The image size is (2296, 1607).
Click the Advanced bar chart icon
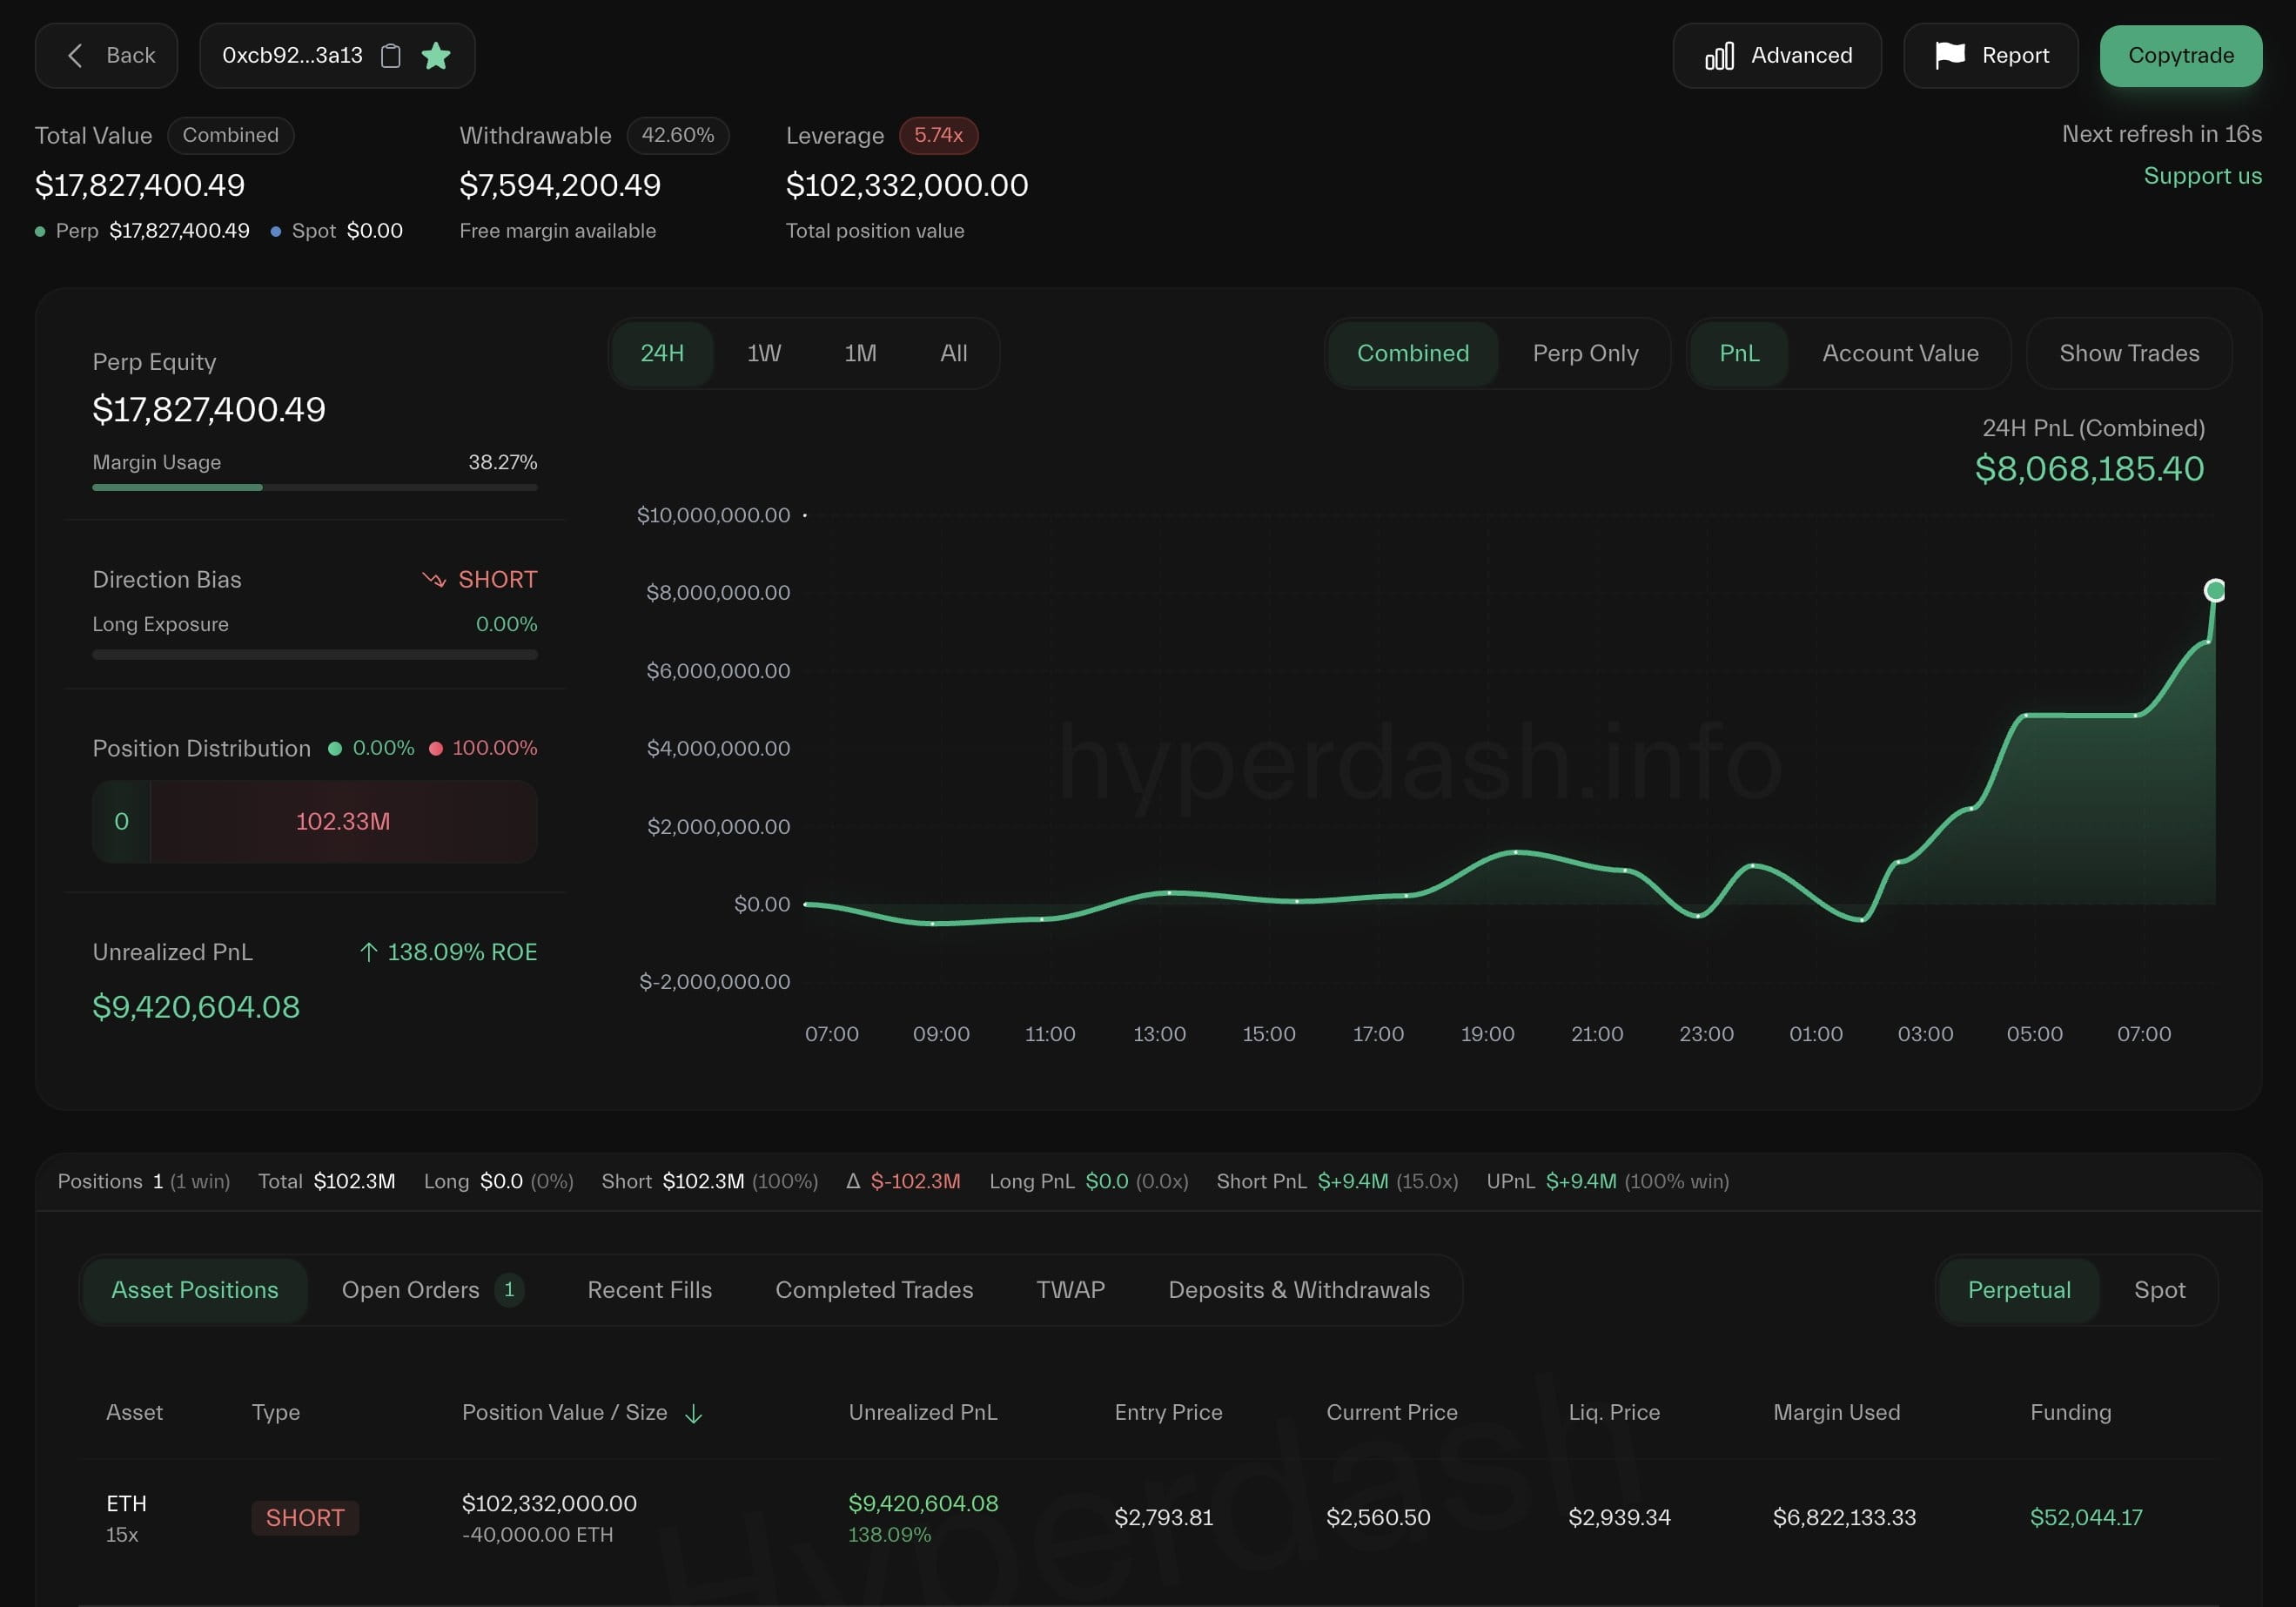(x=1719, y=56)
